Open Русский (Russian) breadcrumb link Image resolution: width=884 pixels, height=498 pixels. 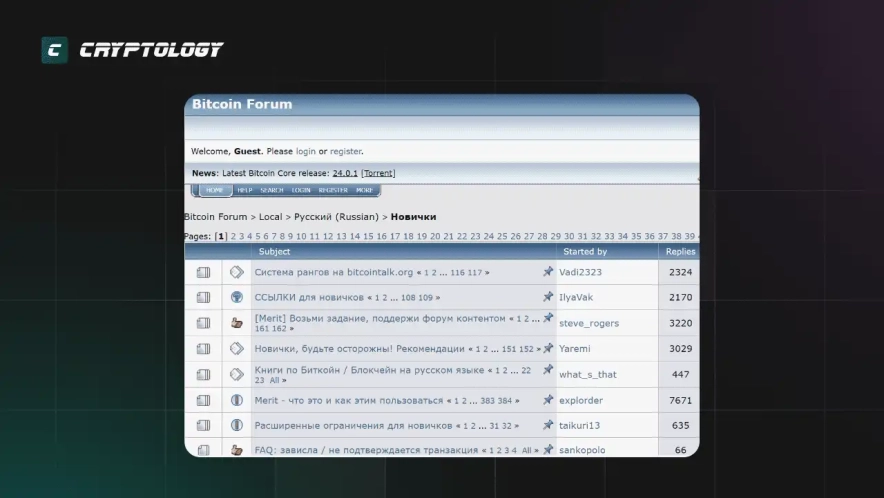click(x=336, y=217)
